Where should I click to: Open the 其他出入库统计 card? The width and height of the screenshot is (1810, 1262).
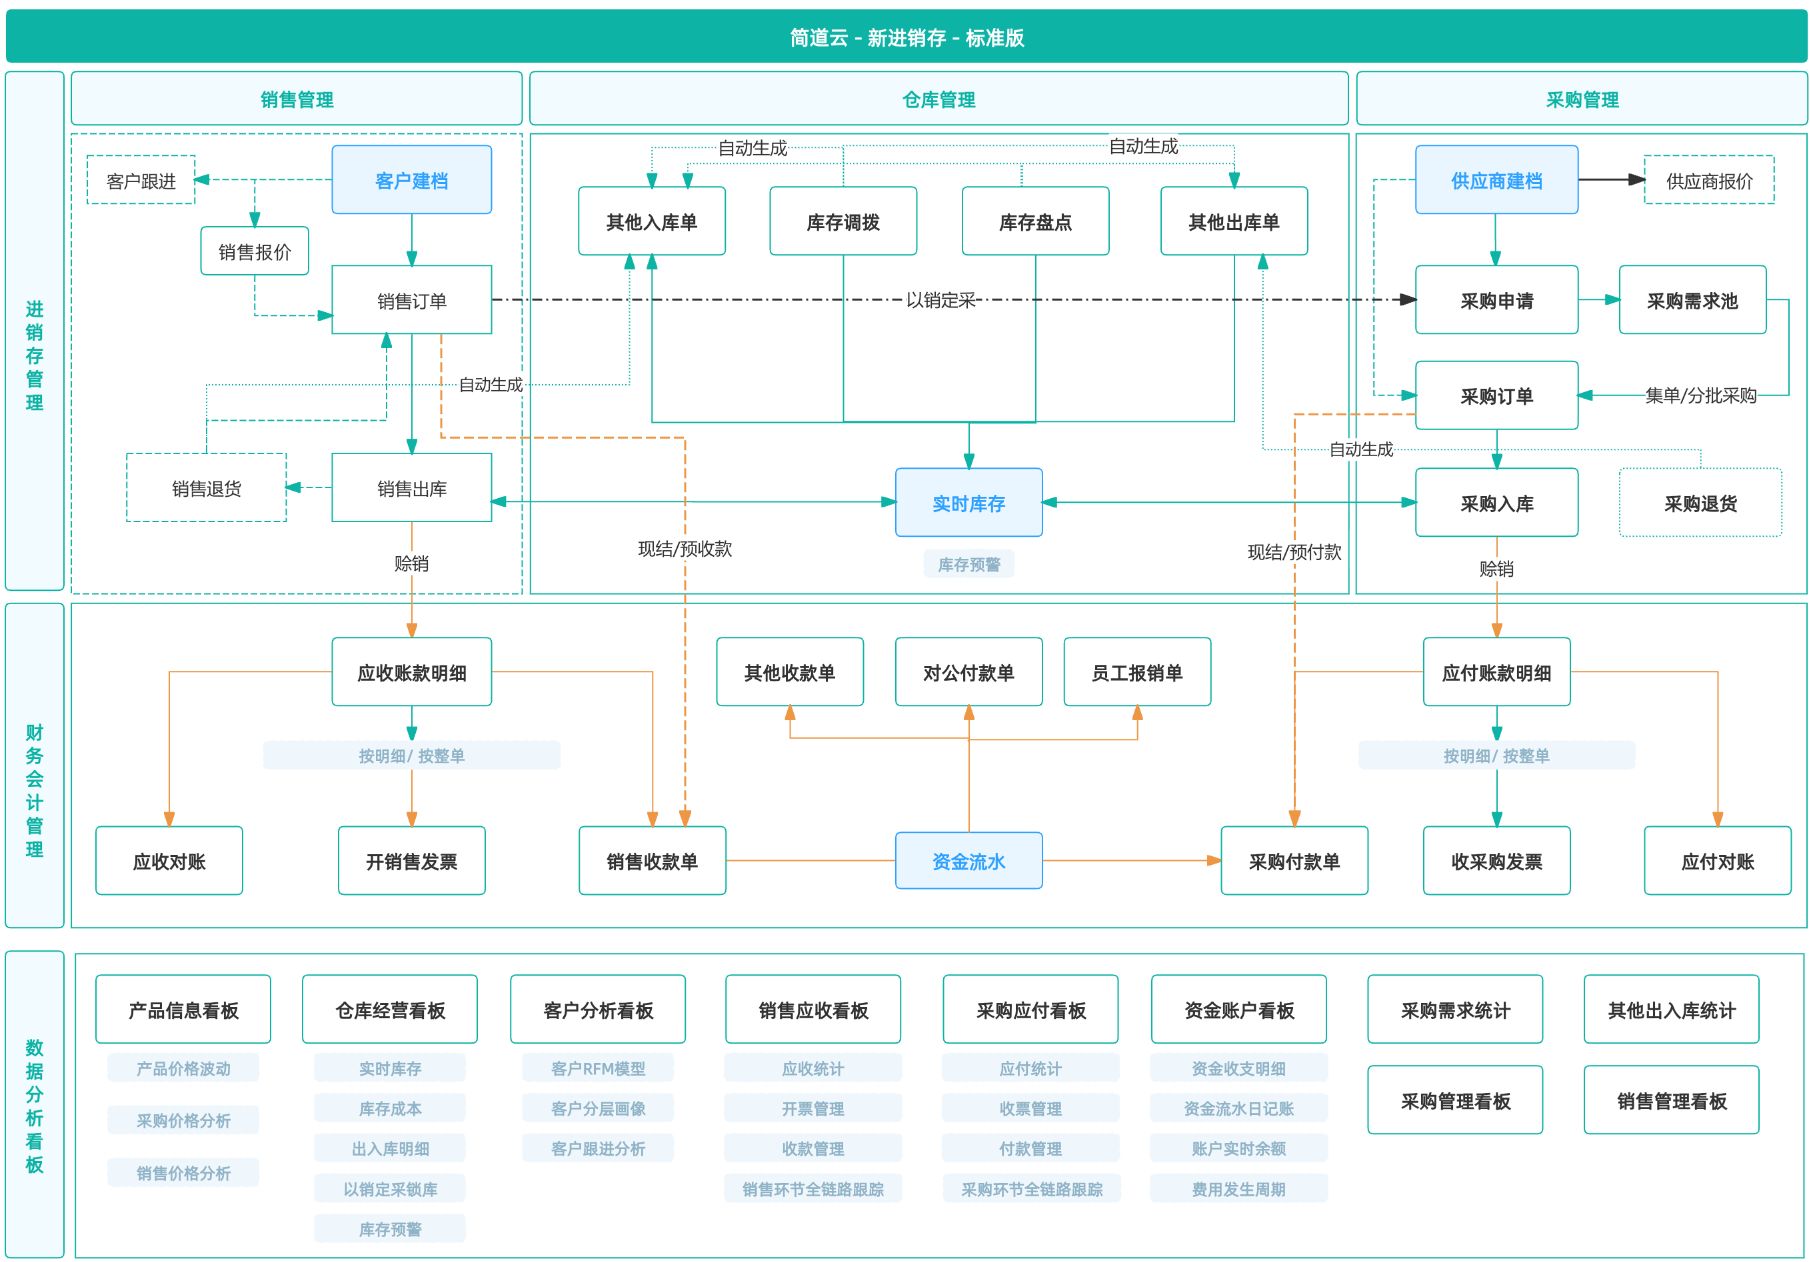click(x=1671, y=1010)
